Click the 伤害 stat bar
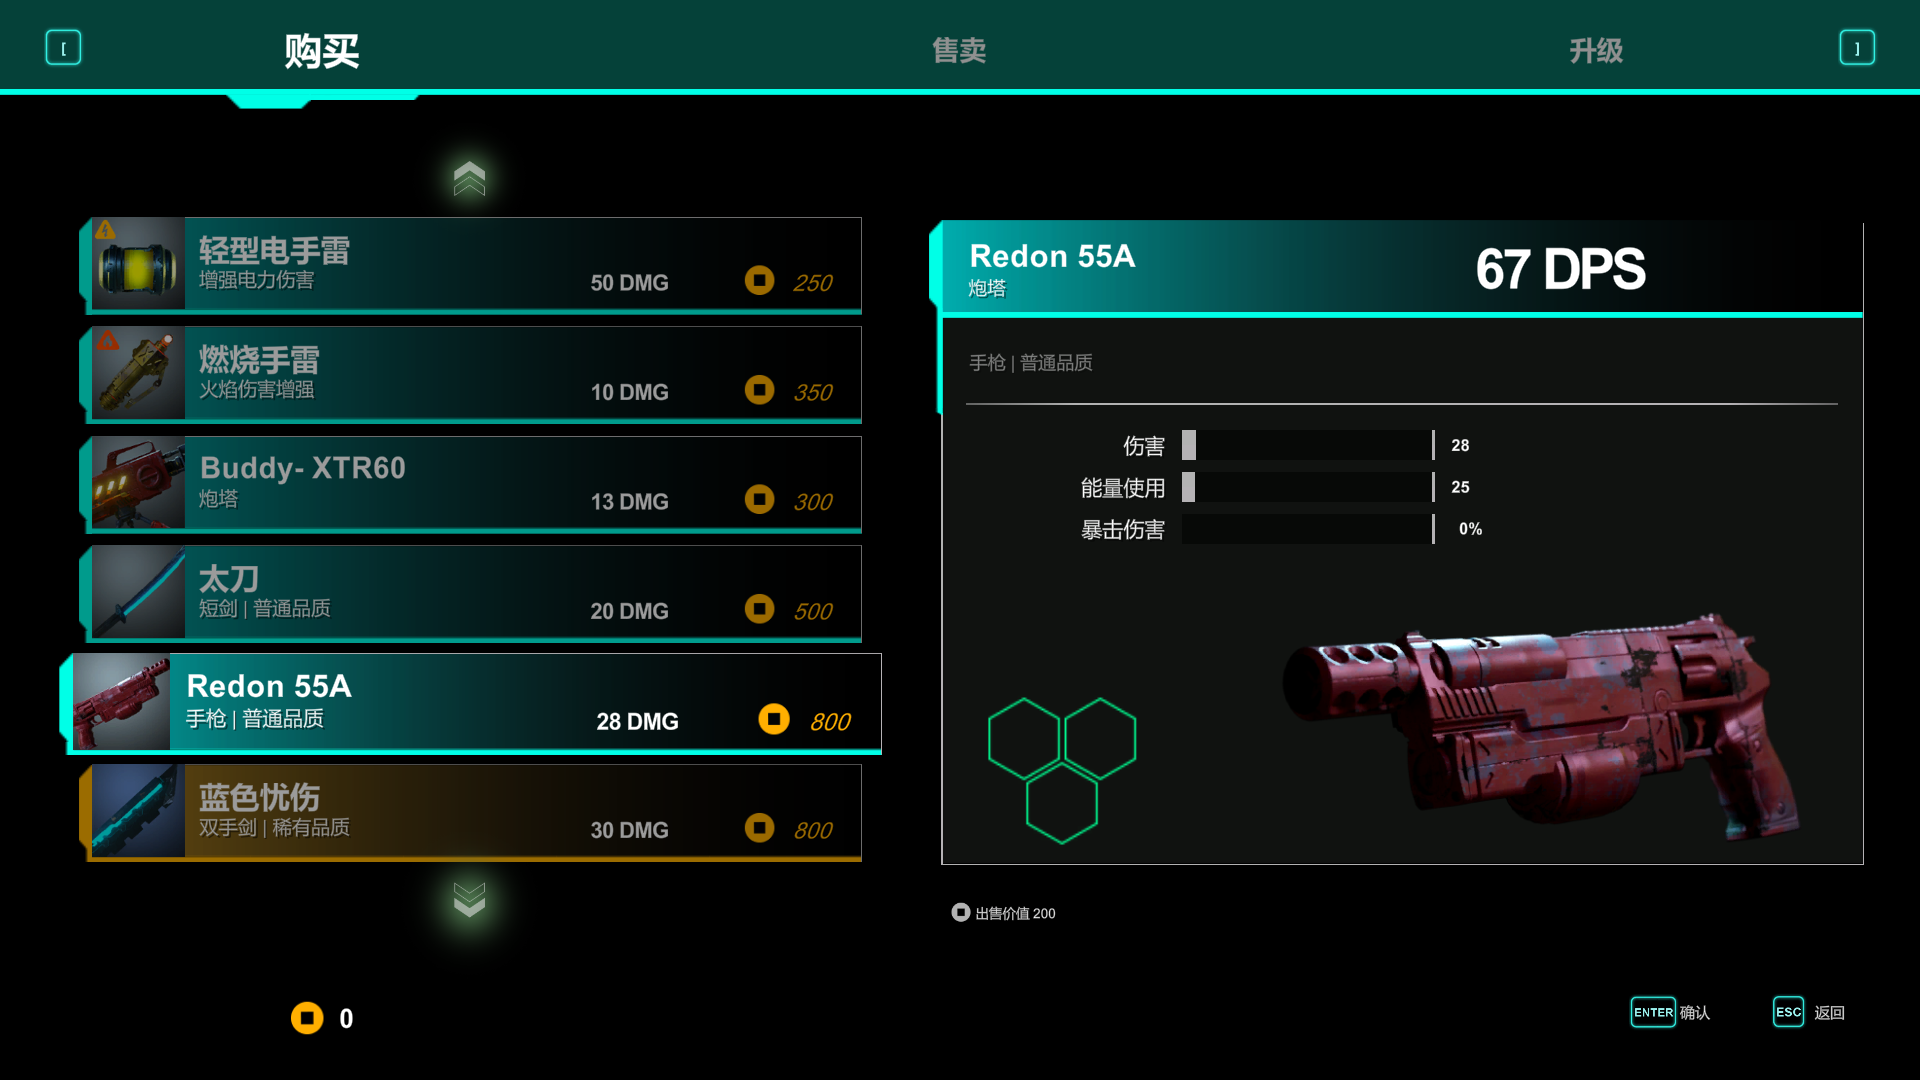Viewport: 1920px width, 1080px height. pyautogui.click(x=1308, y=445)
